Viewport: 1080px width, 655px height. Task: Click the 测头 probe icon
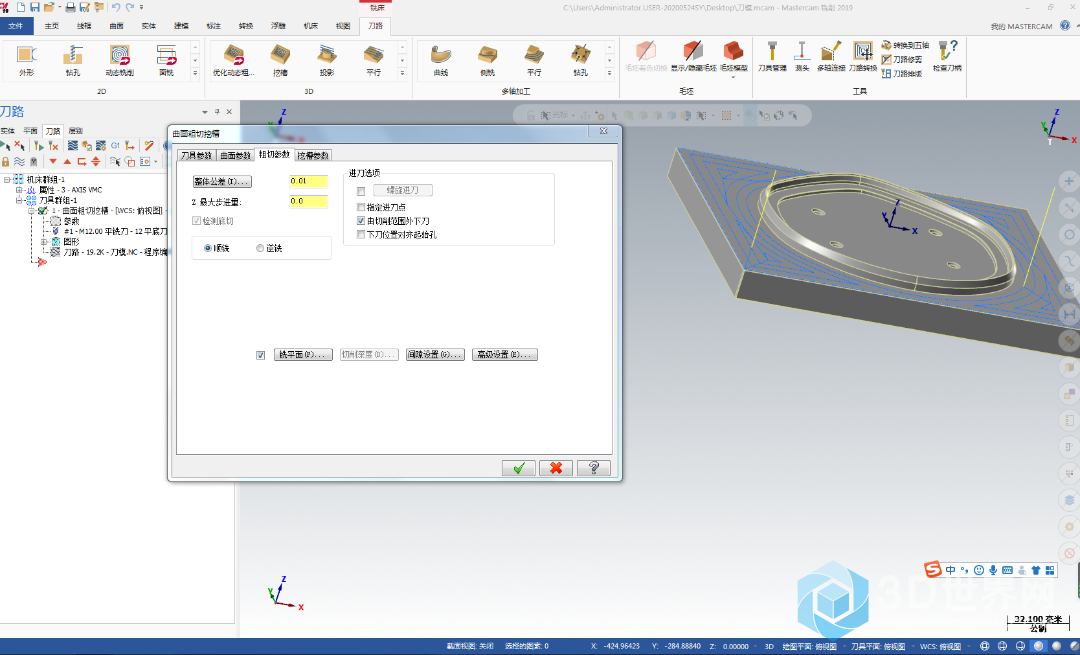801,56
